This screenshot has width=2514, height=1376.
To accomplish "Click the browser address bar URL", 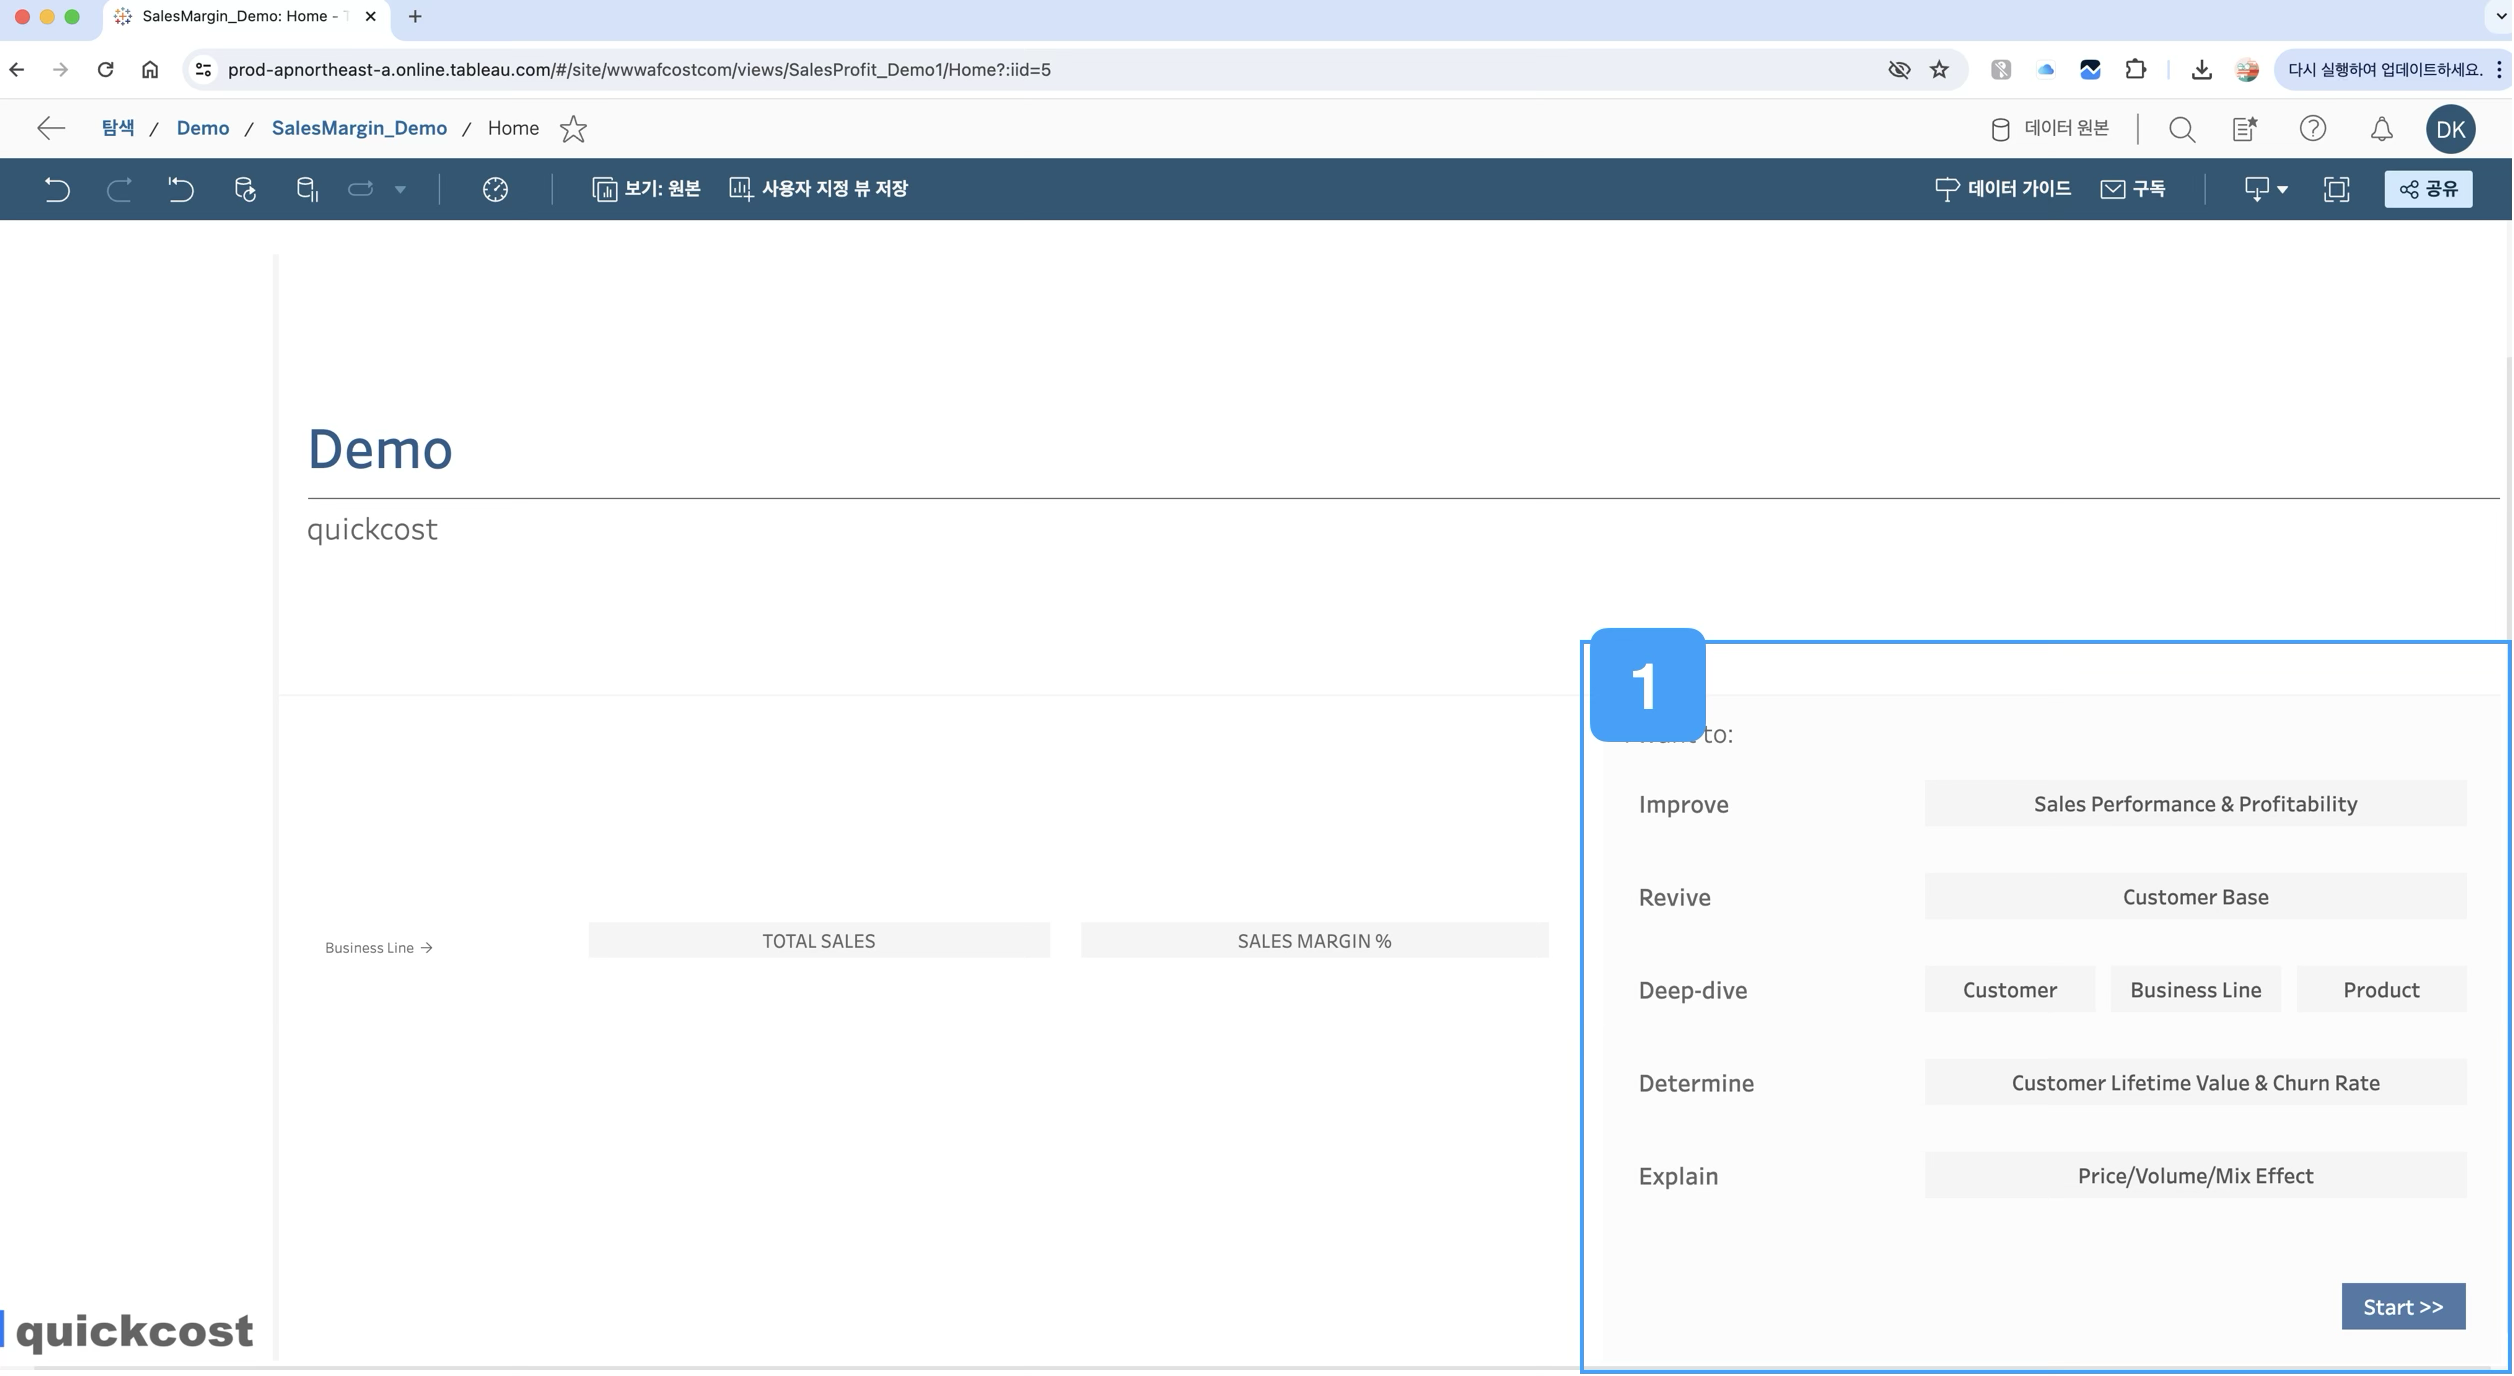I will (x=639, y=70).
